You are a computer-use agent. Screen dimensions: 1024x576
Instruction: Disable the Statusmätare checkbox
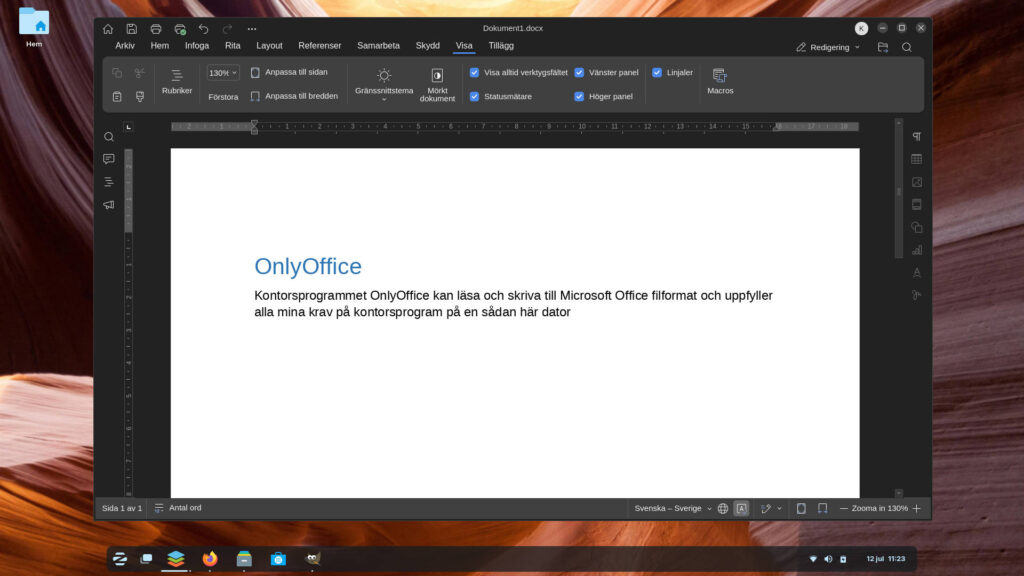pyautogui.click(x=475, y=97)
